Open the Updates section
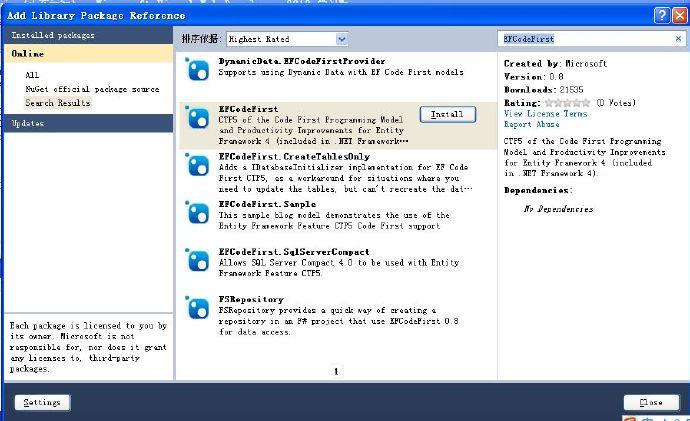Image resolution: width=690 pixels, height=421 pixels. (x=88, y=123)
